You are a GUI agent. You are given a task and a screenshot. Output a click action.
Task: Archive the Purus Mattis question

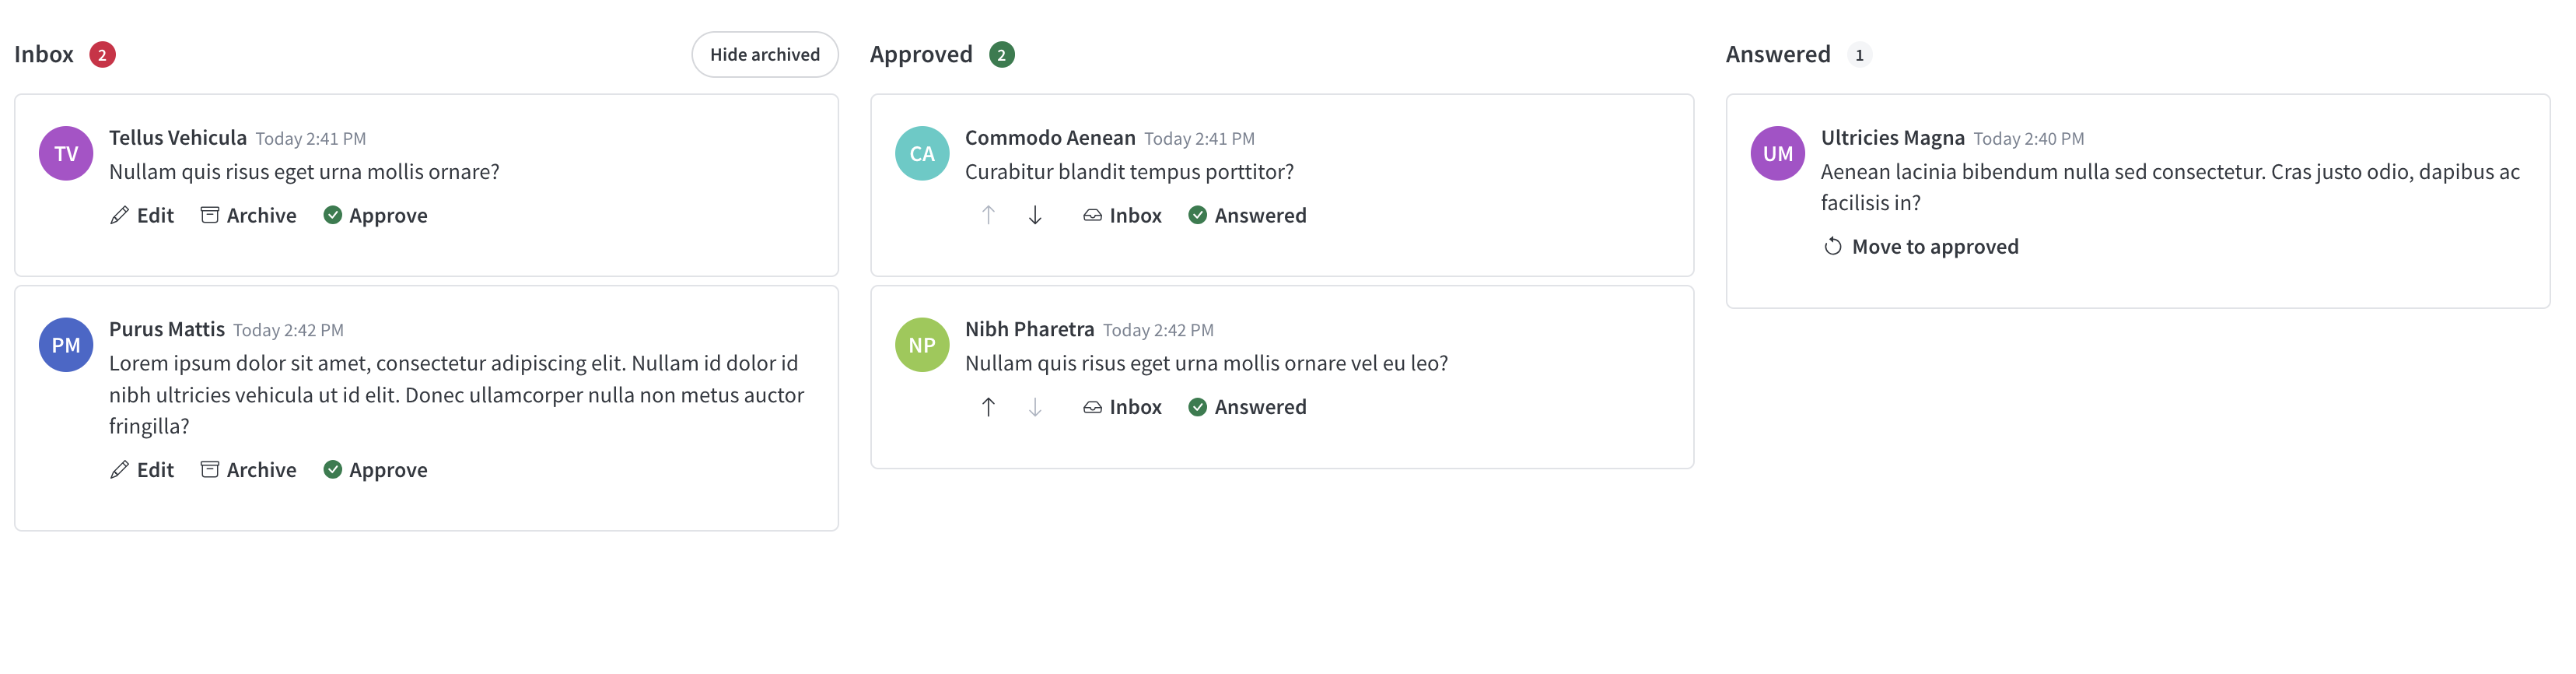(x=248, y=470)
